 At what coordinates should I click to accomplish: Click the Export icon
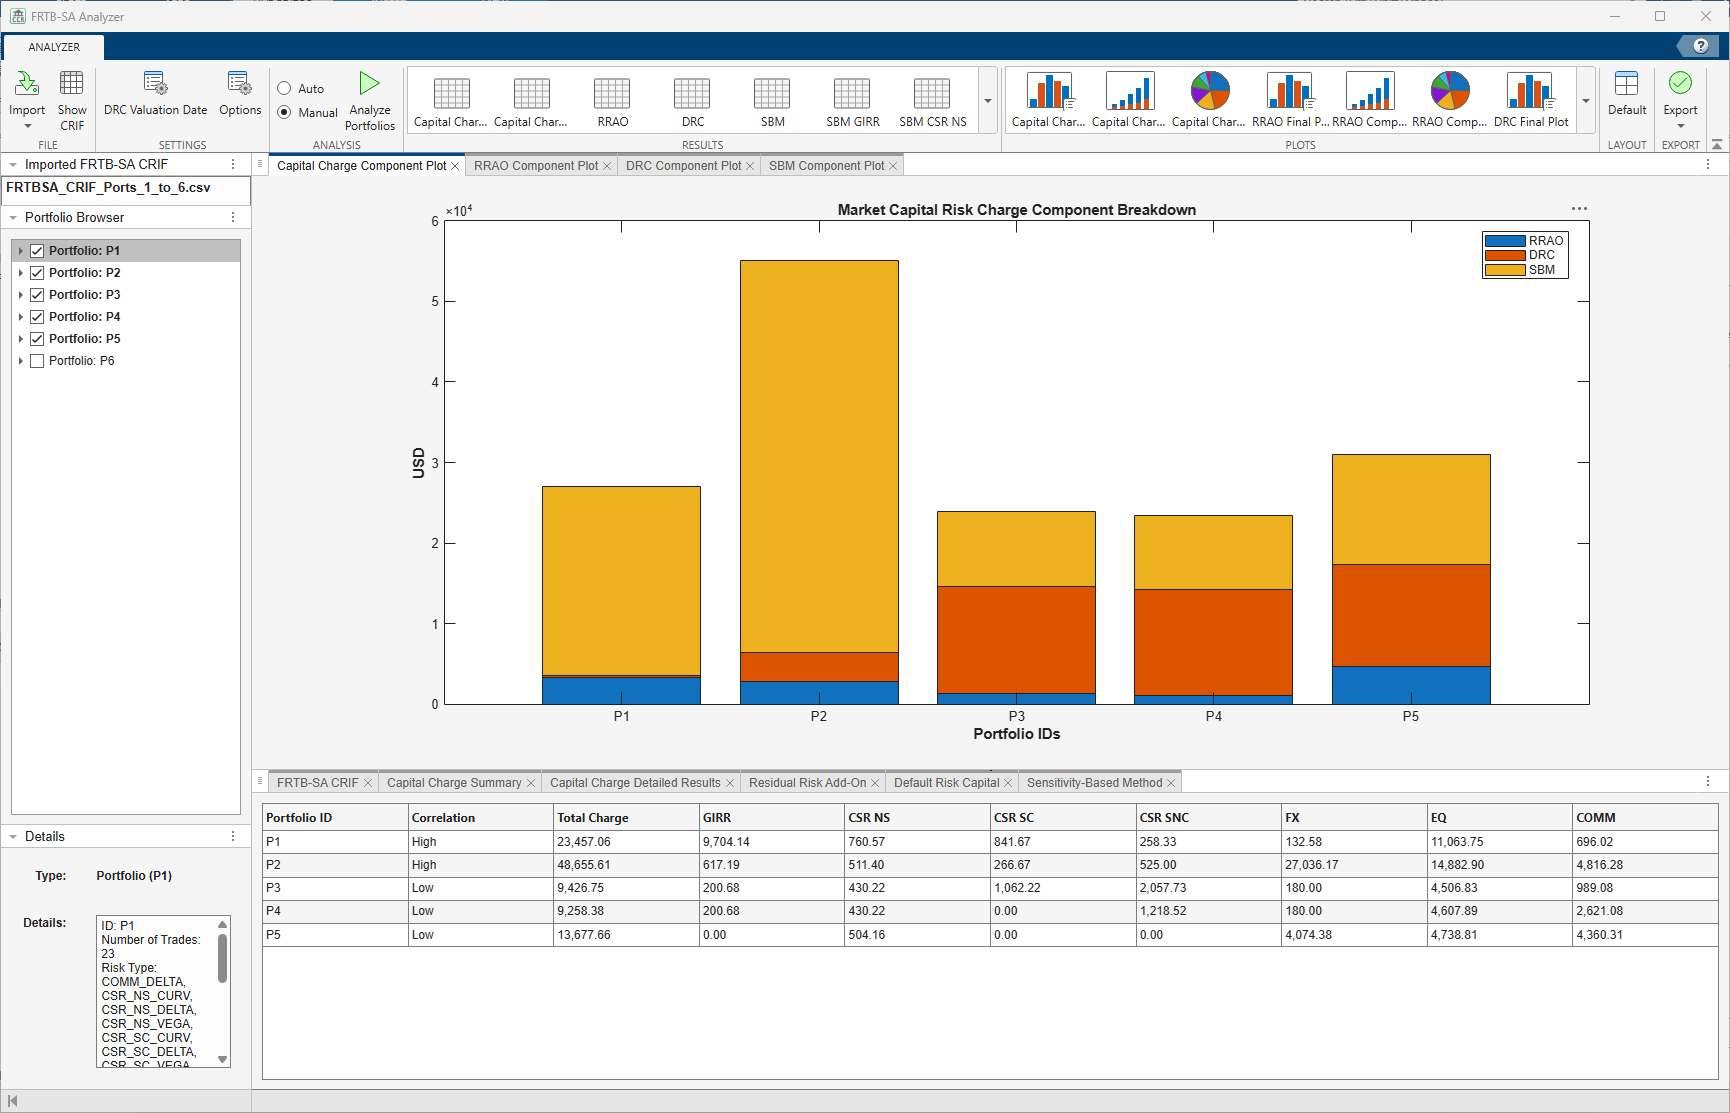click(1680, 83)
